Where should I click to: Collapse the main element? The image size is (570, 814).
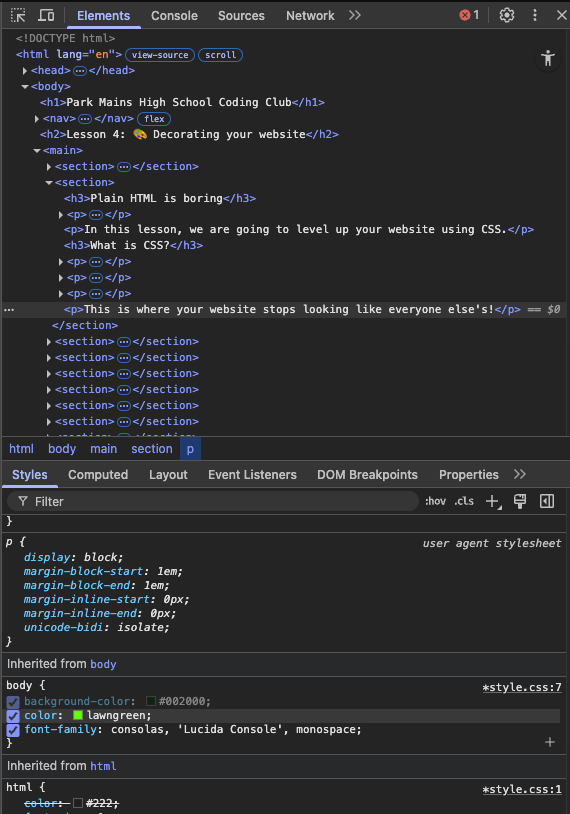click(x=37, y=151)
